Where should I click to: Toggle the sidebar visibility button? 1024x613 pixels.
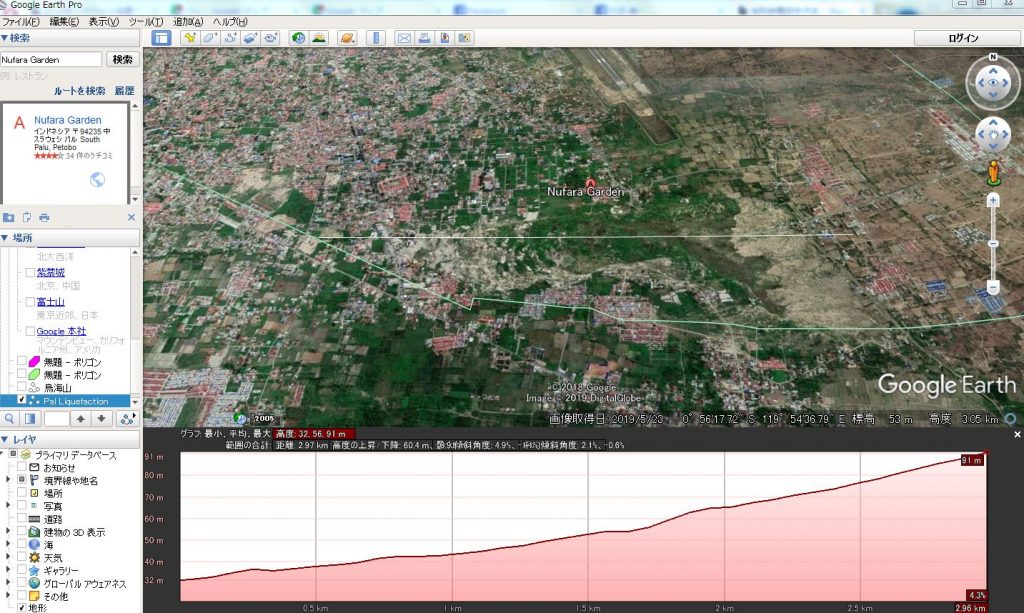point(161,38)
